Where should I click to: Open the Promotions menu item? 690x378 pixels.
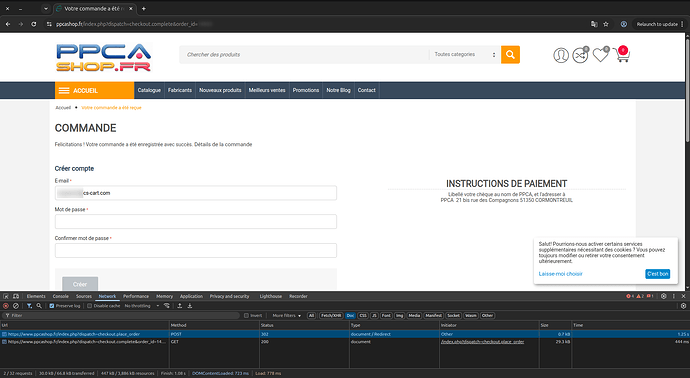click(306, 90)
